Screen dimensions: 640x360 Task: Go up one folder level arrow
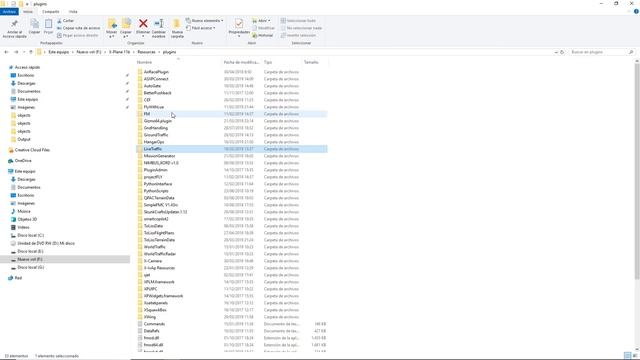point(31,52)
